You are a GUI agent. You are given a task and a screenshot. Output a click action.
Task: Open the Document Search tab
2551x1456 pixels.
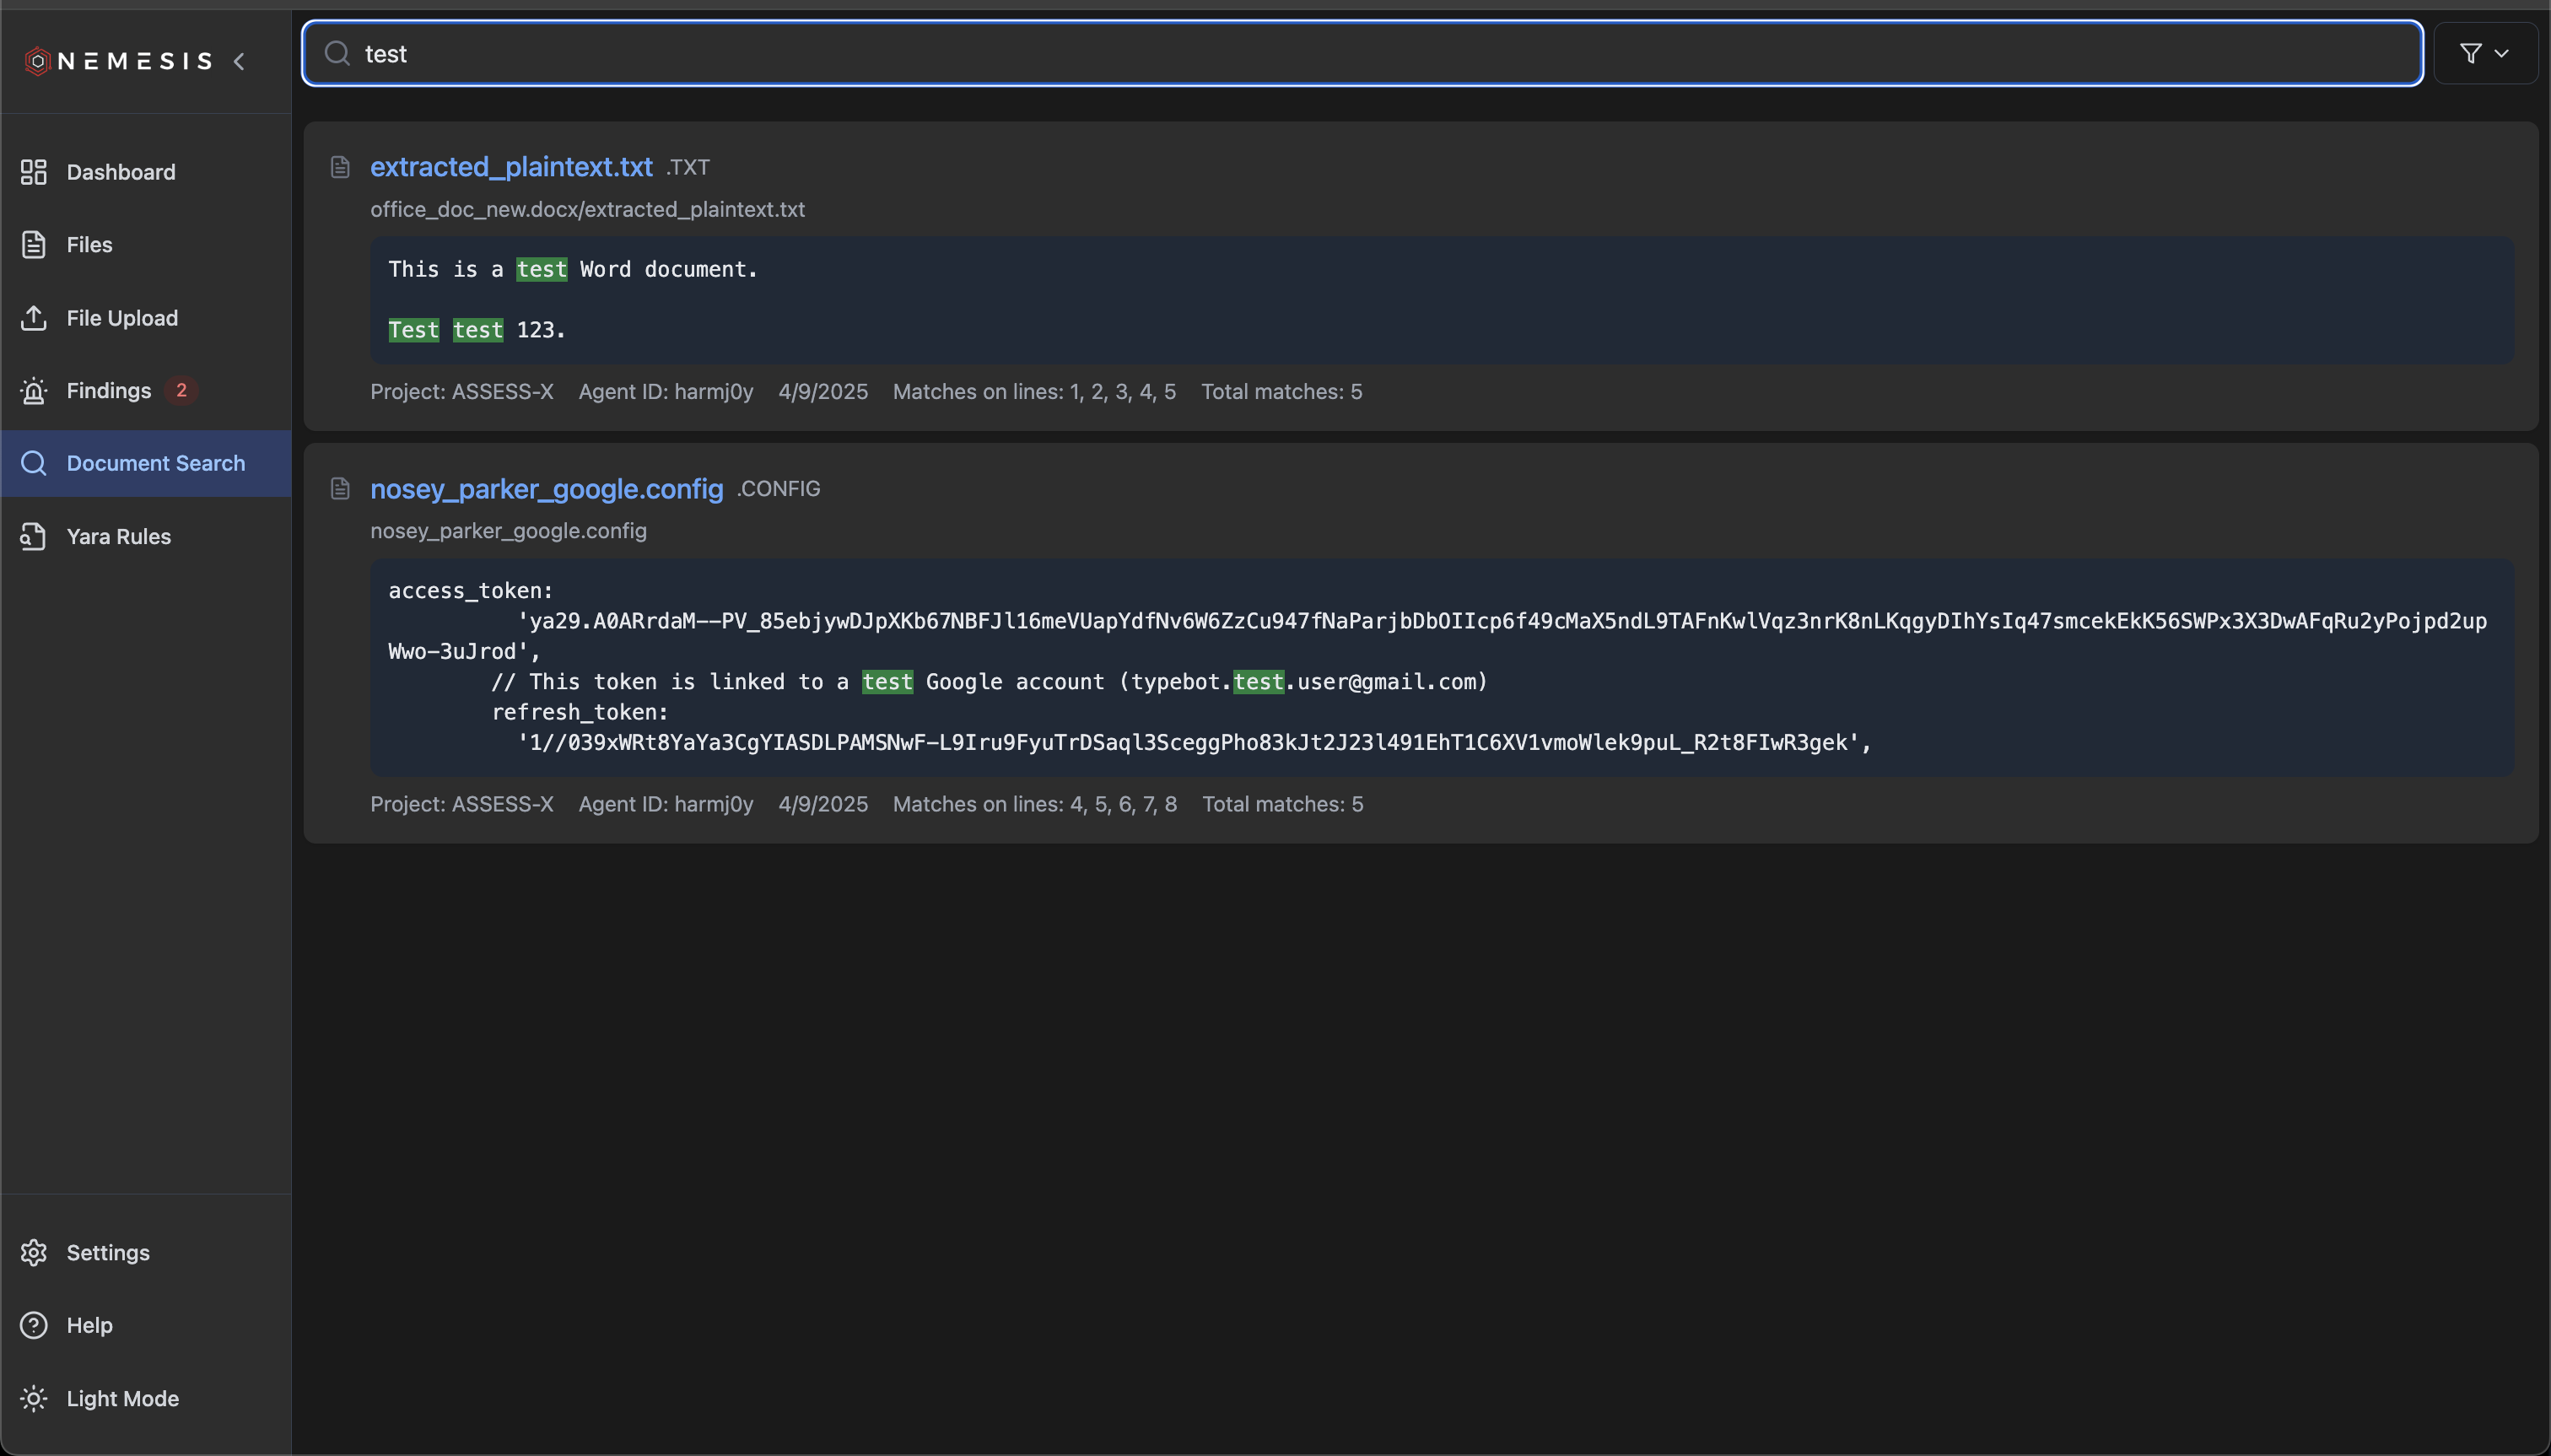click(156, 463)
